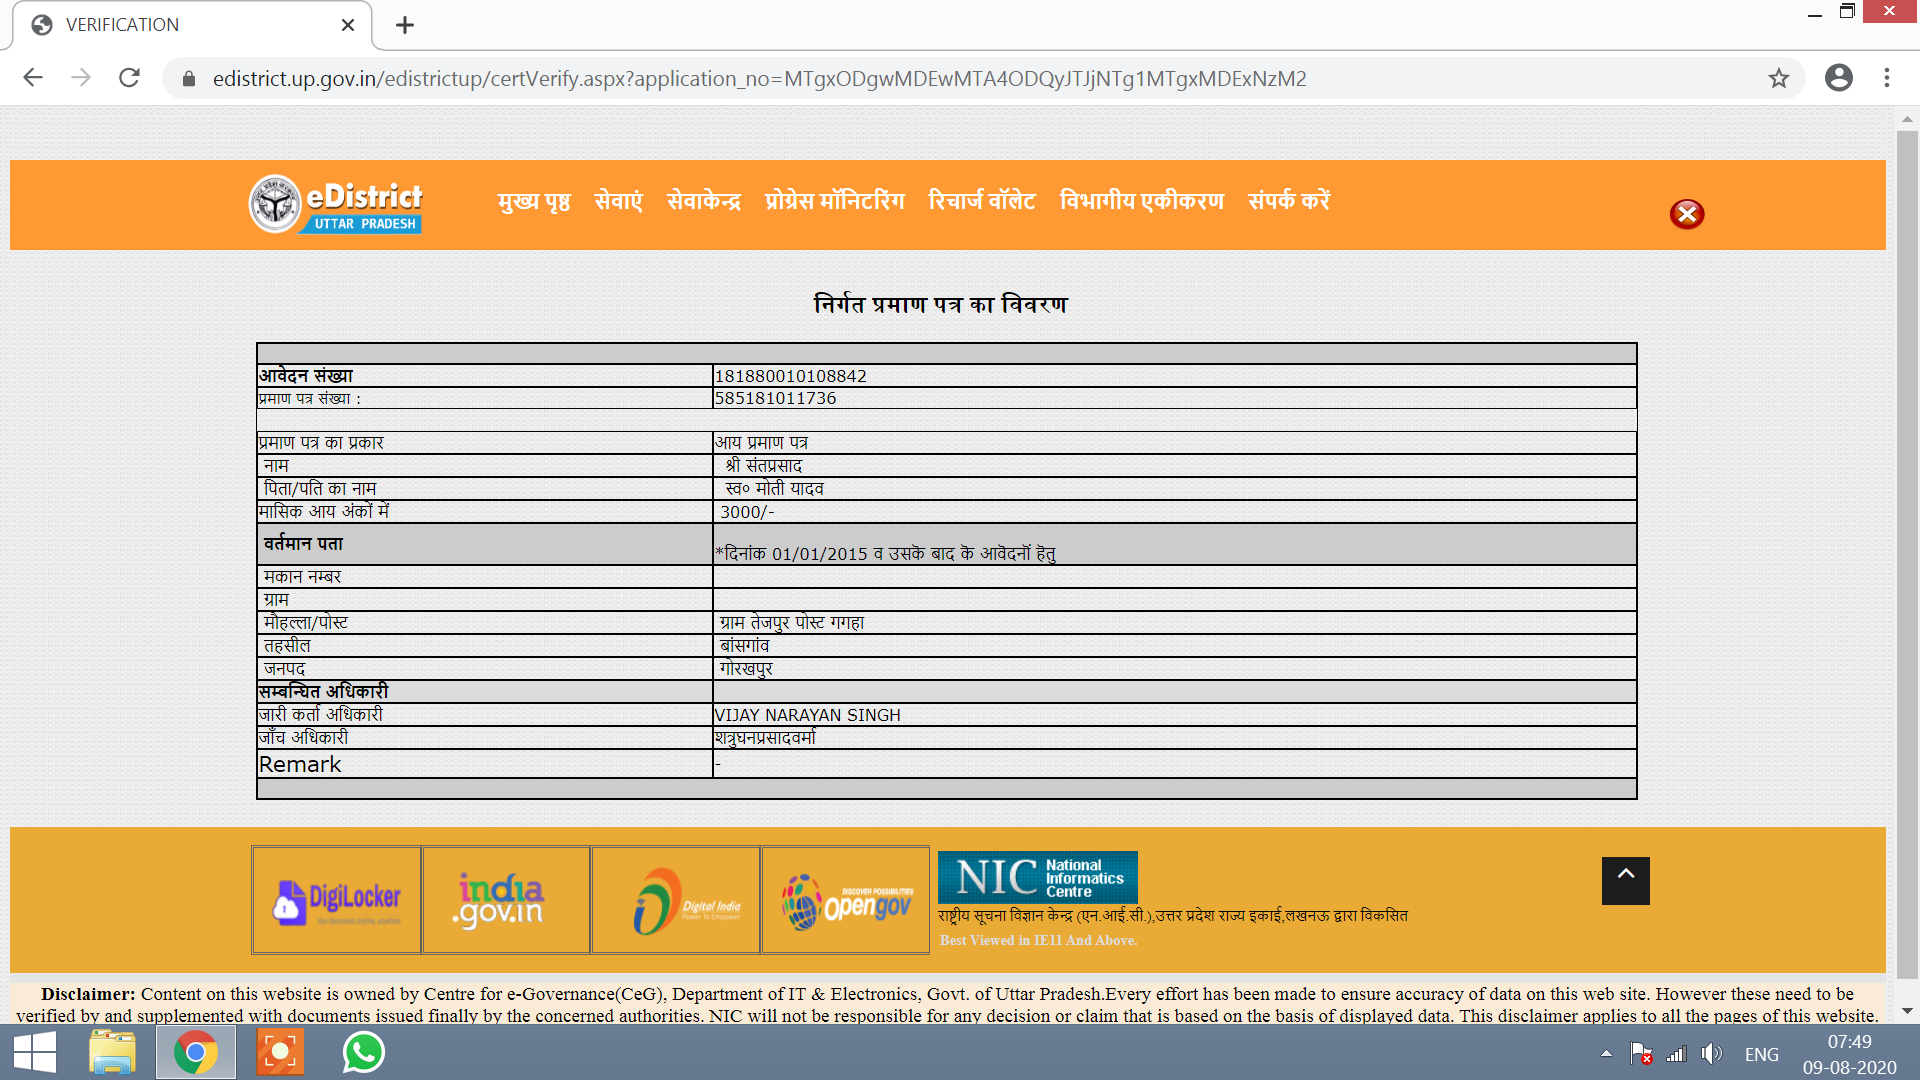Expand the system tray hidden icons arrow

[x=1606, y=1053]
